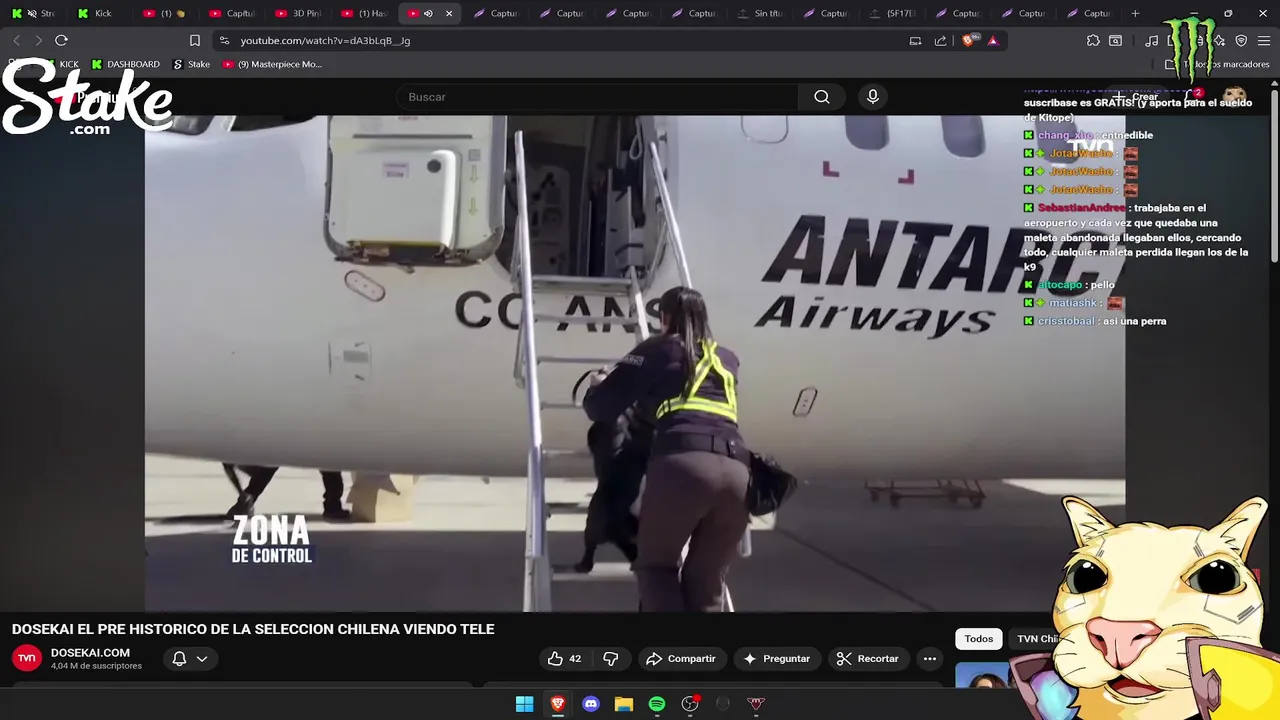1280x720 pixels.
Task: Reload the YouTube page
Action: [61, 40]
